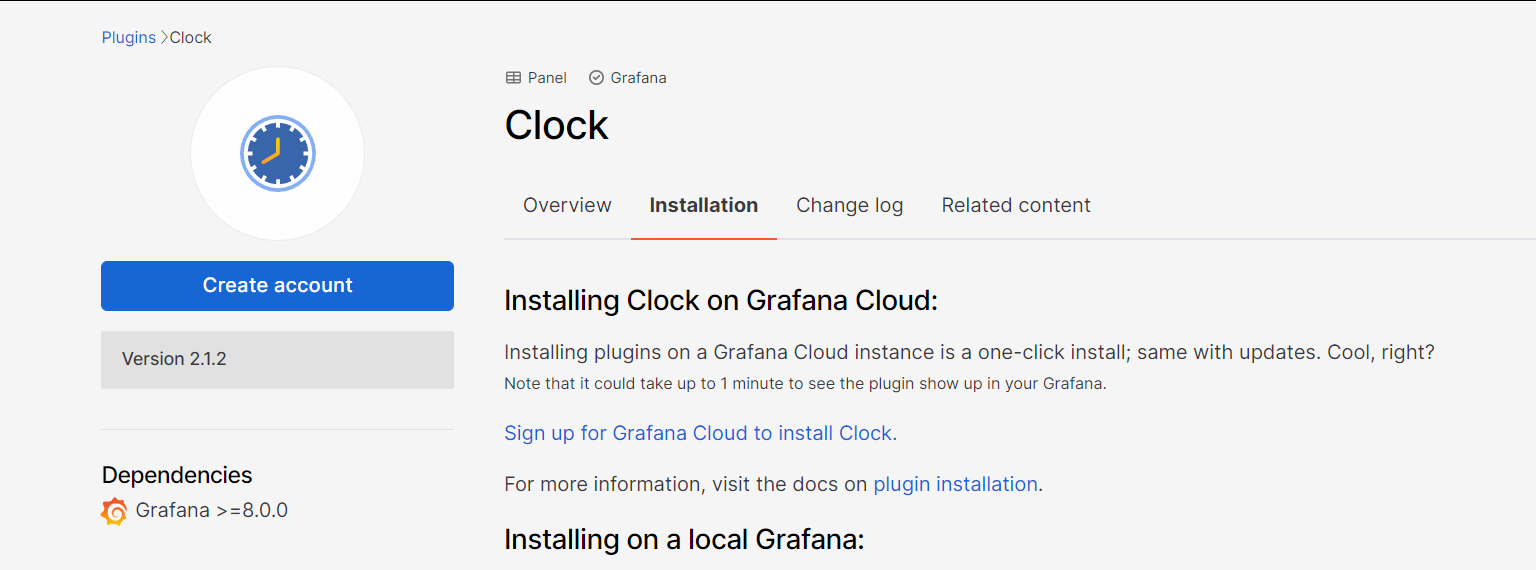
Task: Click the Dependencies heading
Action: (x=177, y=475)
